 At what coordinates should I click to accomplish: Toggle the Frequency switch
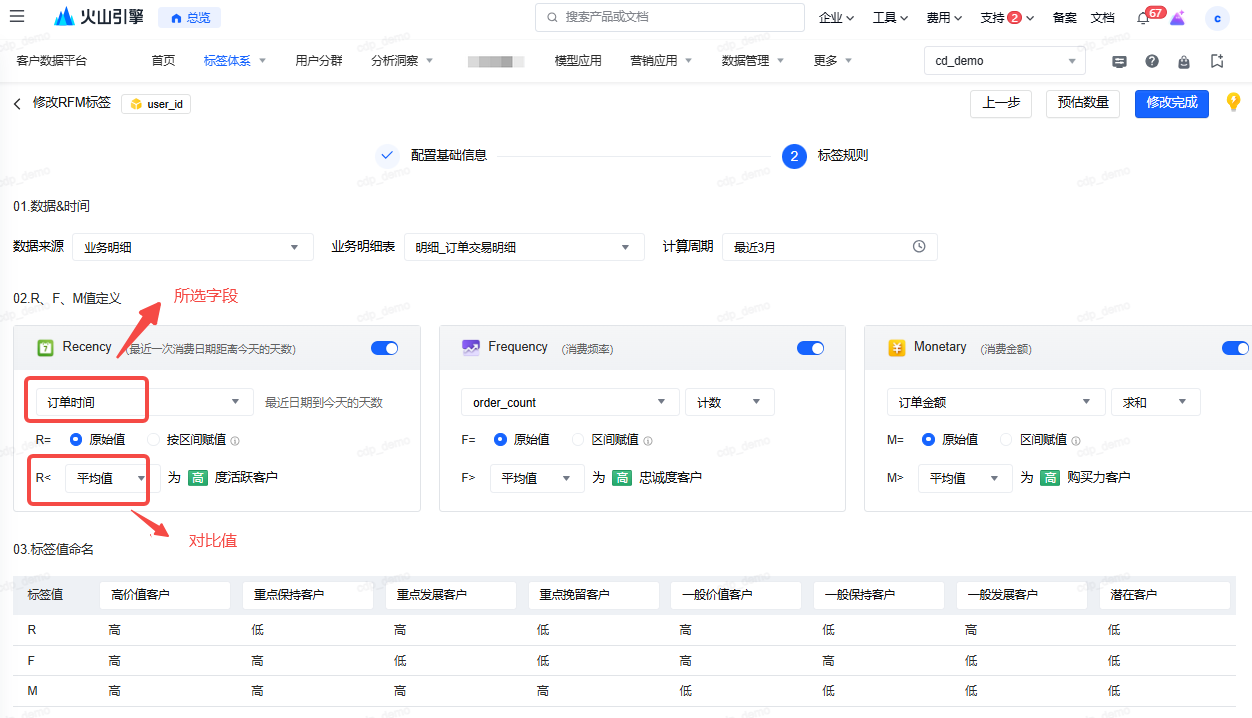pyautogui.click(x=810, y=348)
